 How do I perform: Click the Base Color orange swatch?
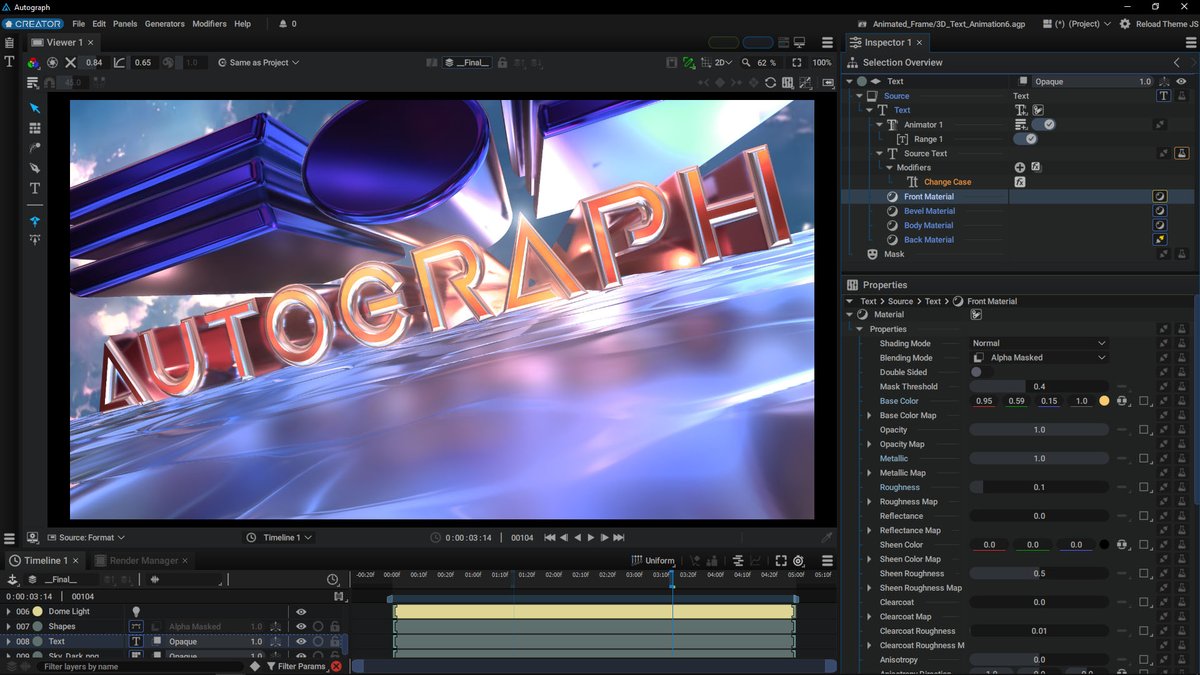[1104, 401]
